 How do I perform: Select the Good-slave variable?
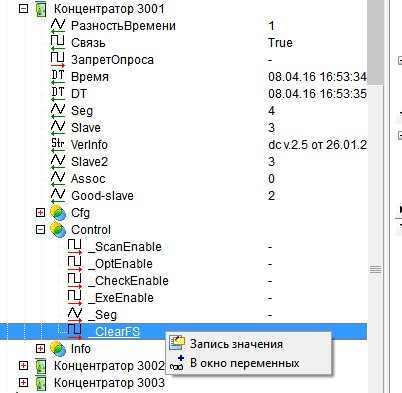pos(102,196)
